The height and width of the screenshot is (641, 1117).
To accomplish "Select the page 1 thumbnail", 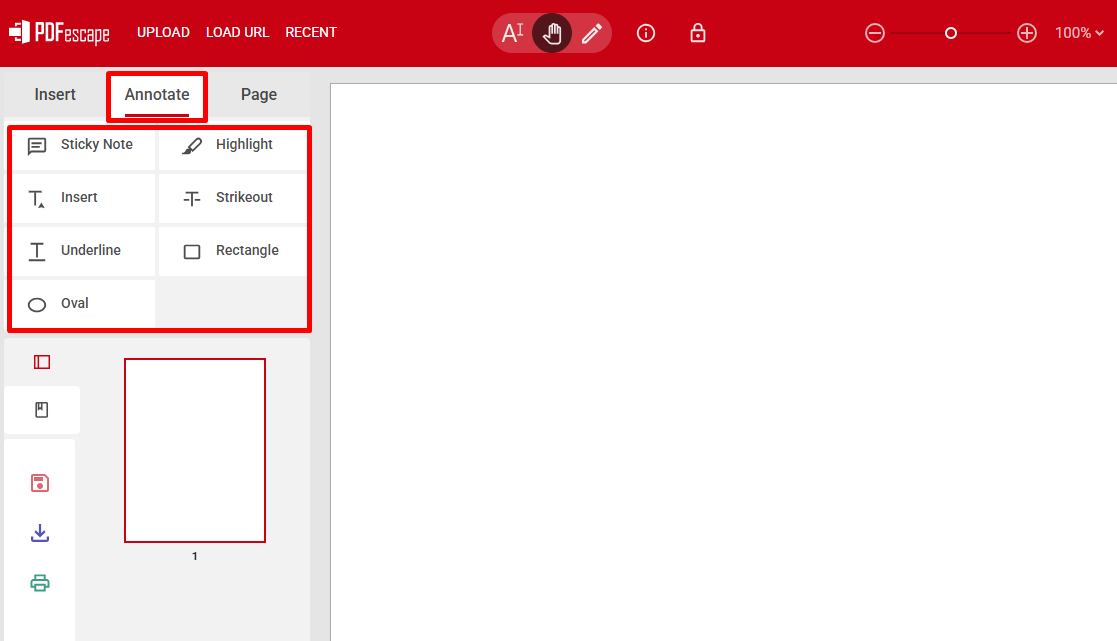I will click(195, 449).
